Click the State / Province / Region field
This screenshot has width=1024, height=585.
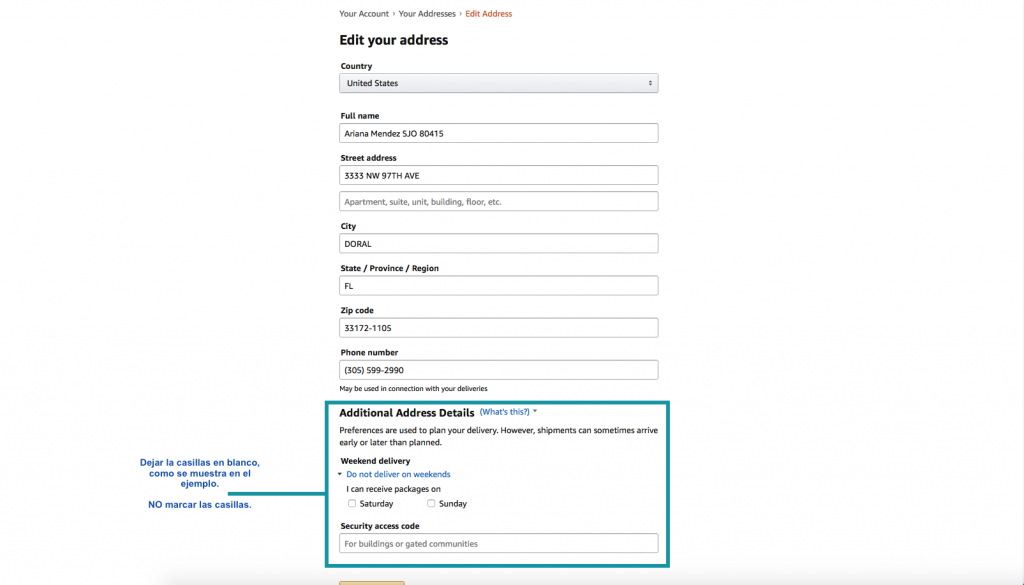(x=498, y=285)
